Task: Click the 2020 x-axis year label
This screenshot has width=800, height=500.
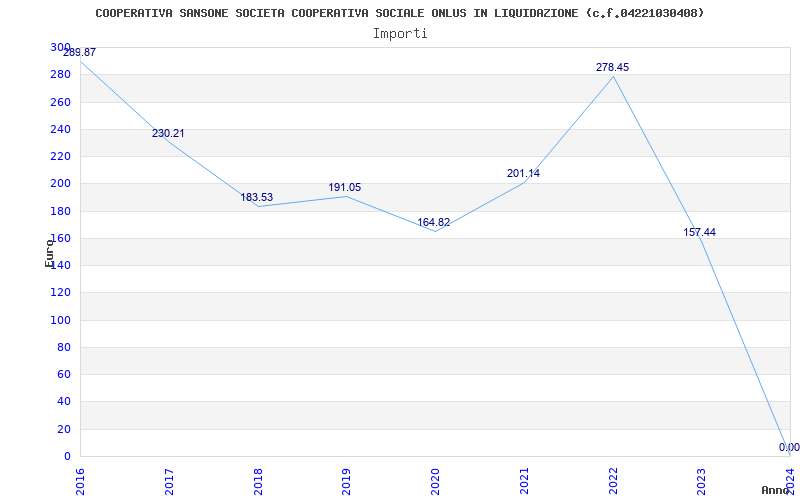Action: [x=435, y=482]
